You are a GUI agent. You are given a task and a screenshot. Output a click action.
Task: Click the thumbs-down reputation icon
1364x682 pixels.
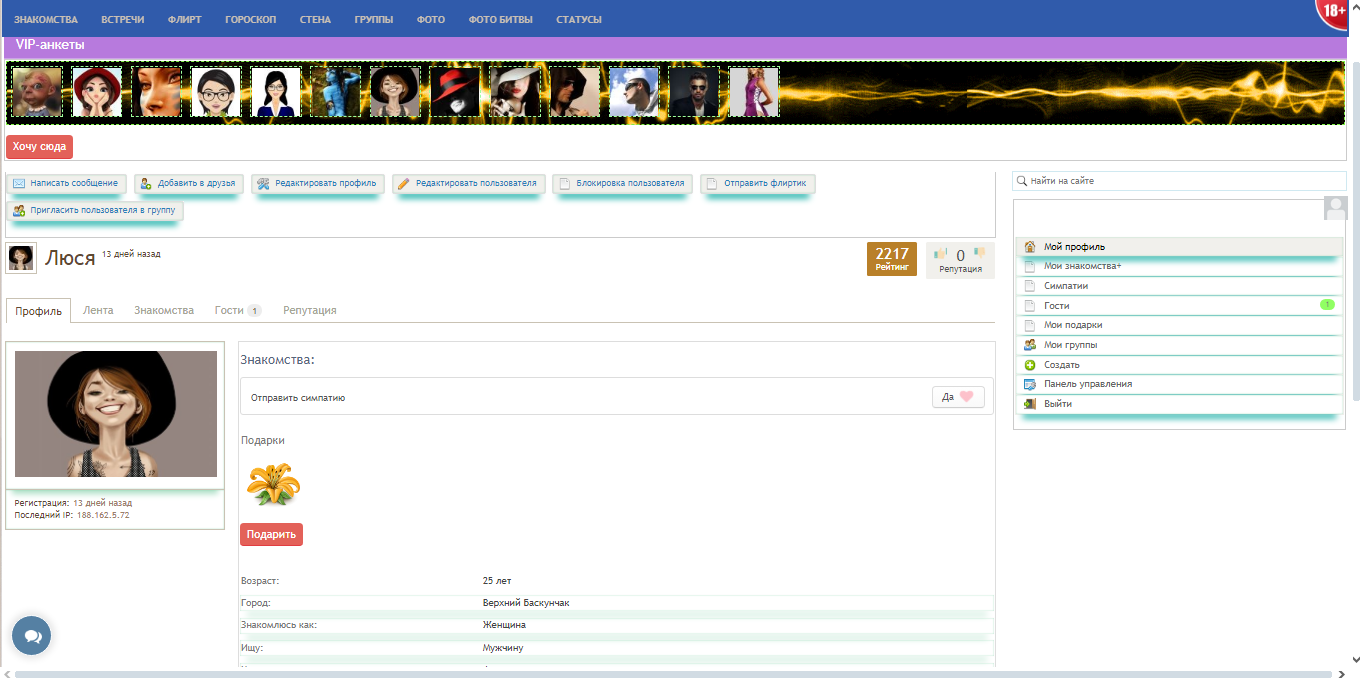point(980,253)
